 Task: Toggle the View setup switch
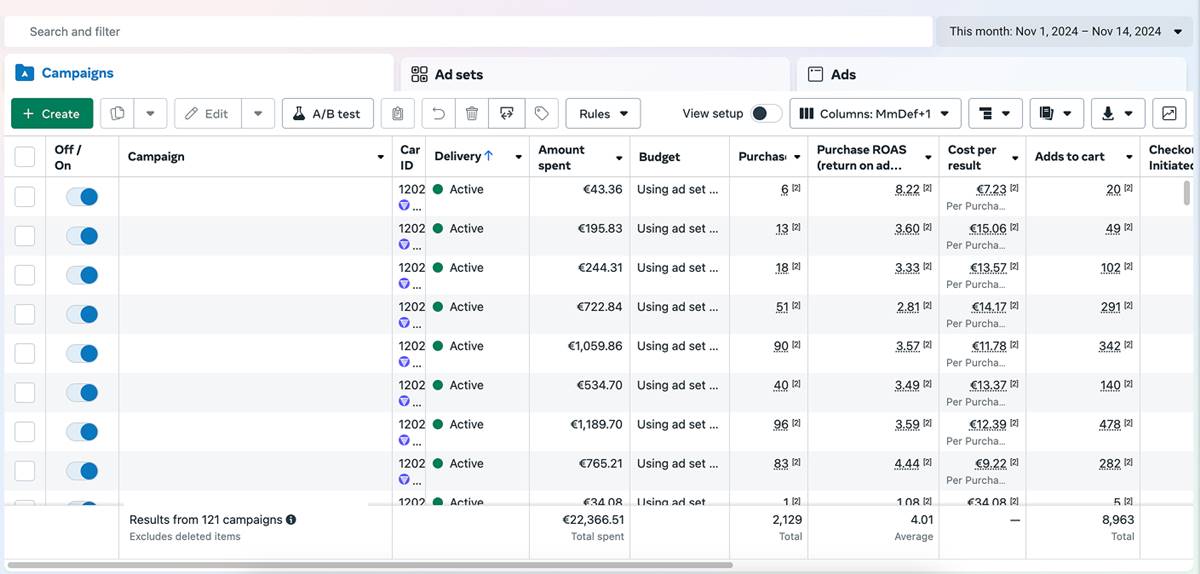(x=766, y=114)
